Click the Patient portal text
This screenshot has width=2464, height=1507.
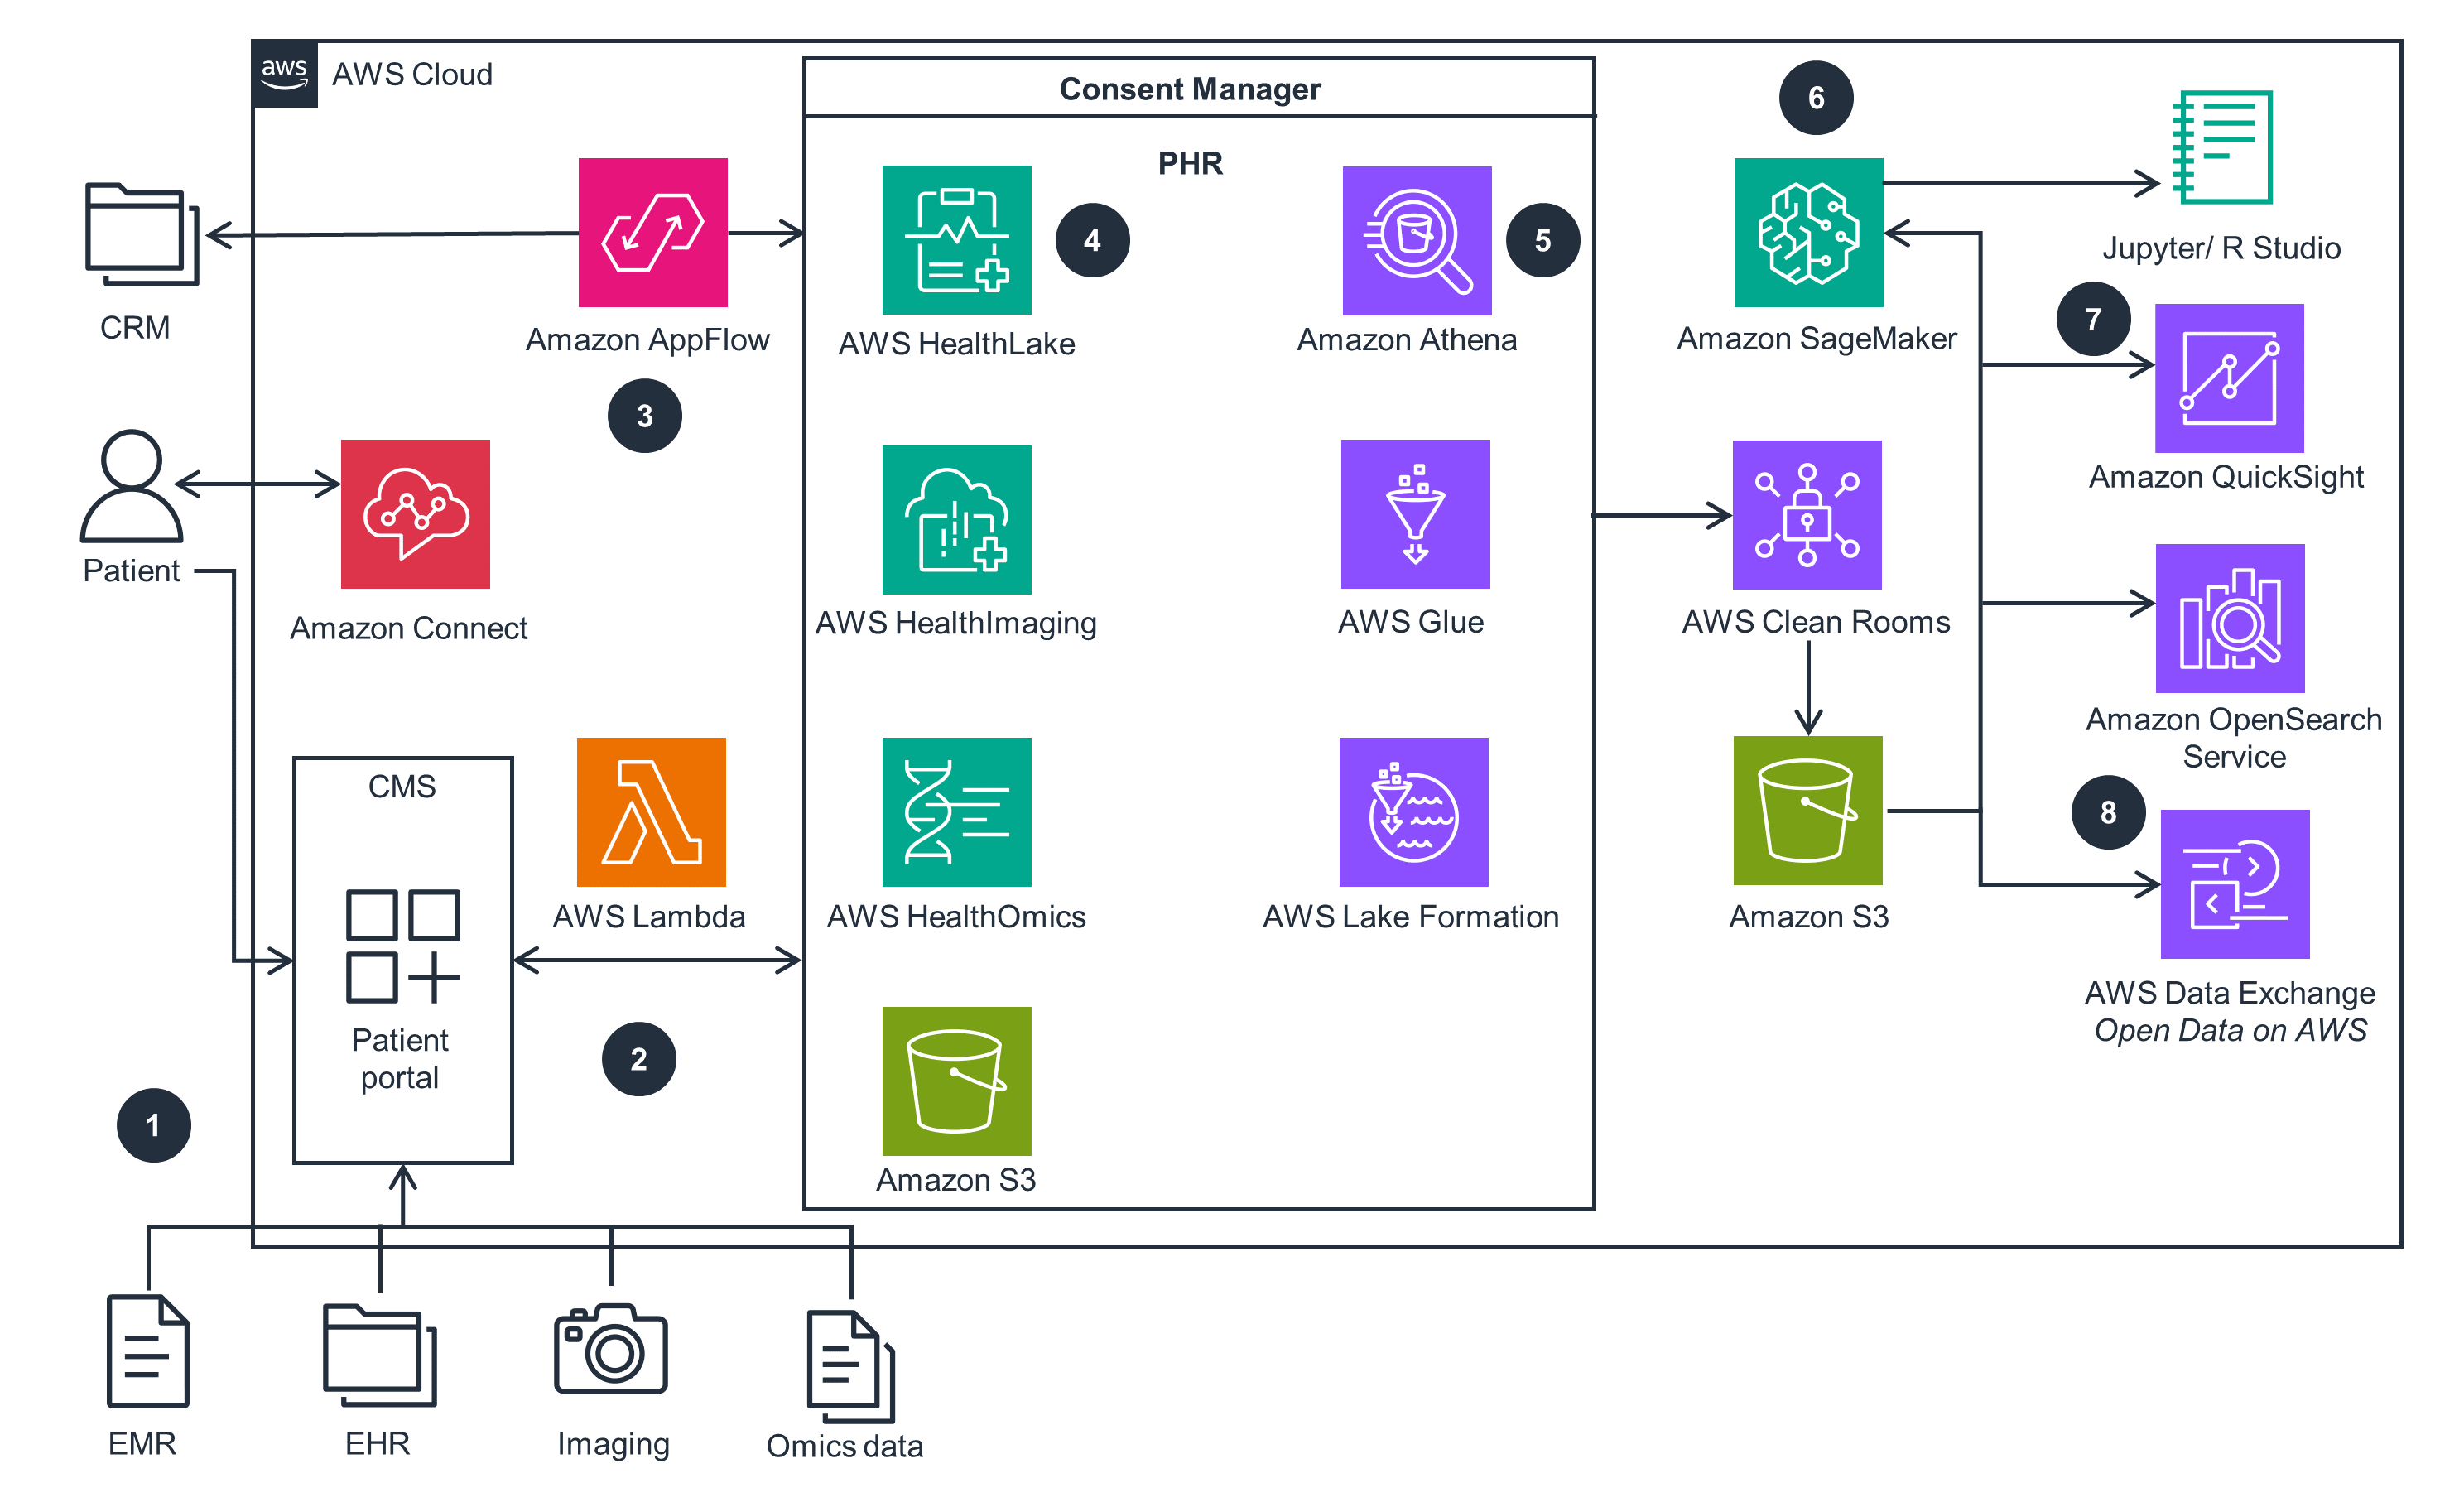(400, 1059)
